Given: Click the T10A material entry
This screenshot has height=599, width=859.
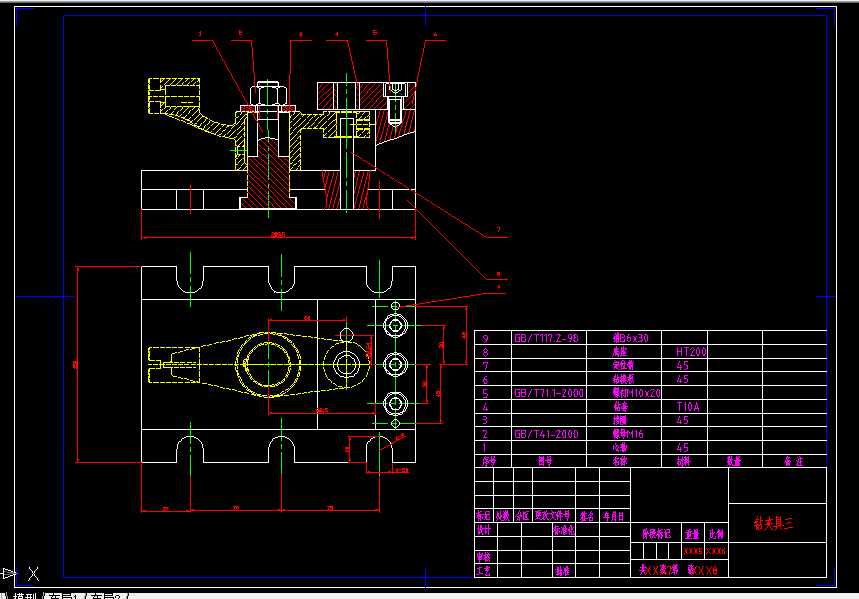Looking at the screenshot, I should (688, 407).
